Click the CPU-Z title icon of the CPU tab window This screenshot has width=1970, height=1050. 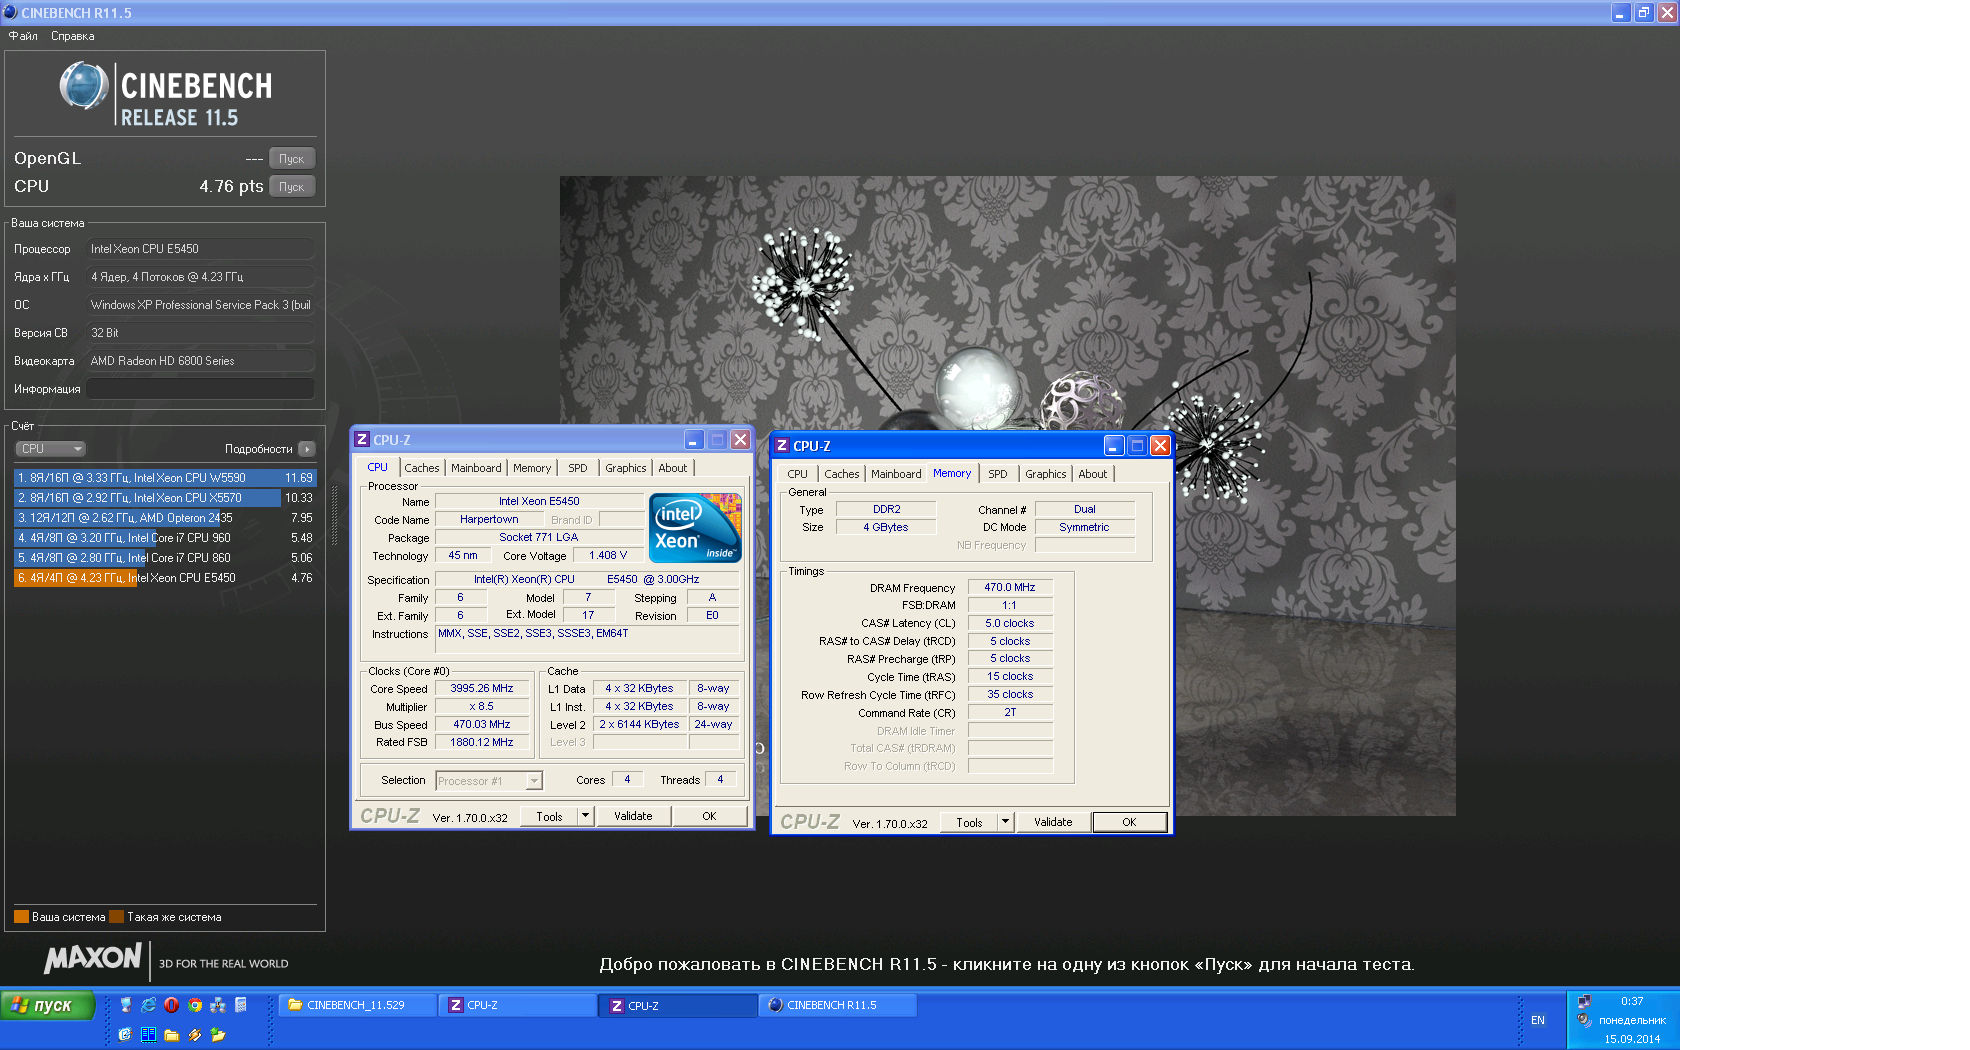coord(362,439)
